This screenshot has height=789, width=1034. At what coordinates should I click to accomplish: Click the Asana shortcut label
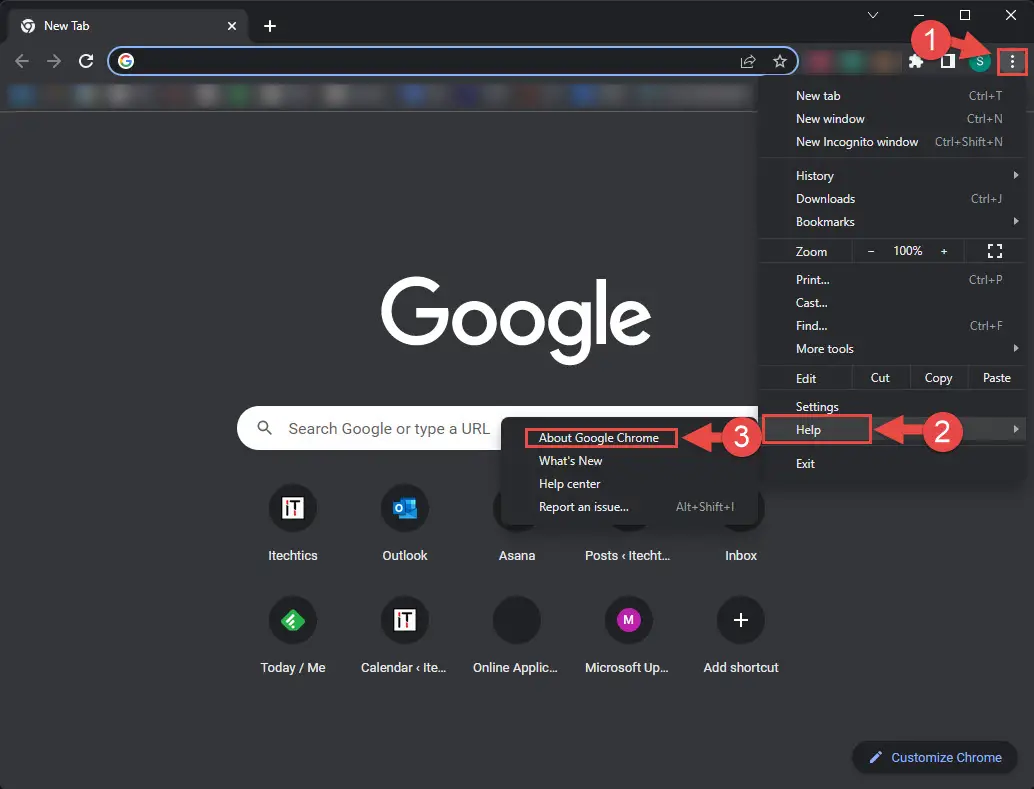pyautogui.click(x=516, y=555)
